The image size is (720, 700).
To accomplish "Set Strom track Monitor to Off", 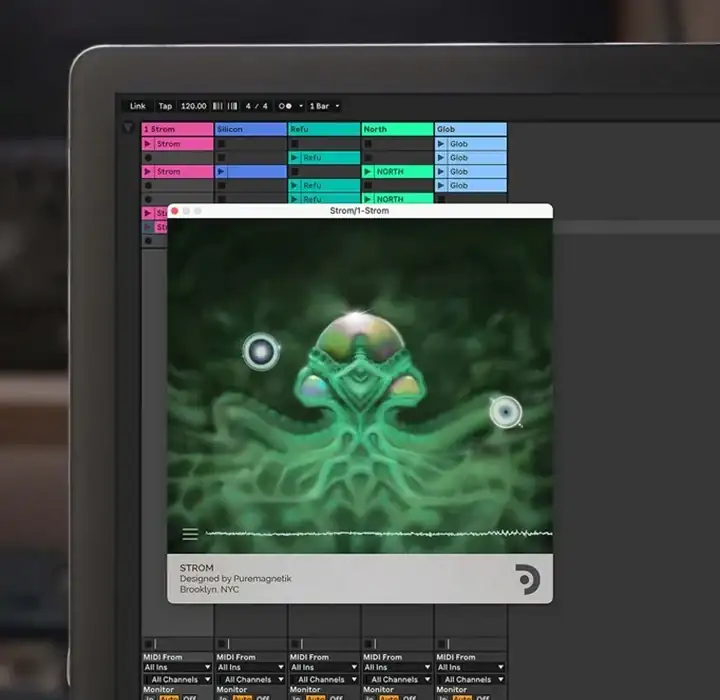I will point(190,698).
